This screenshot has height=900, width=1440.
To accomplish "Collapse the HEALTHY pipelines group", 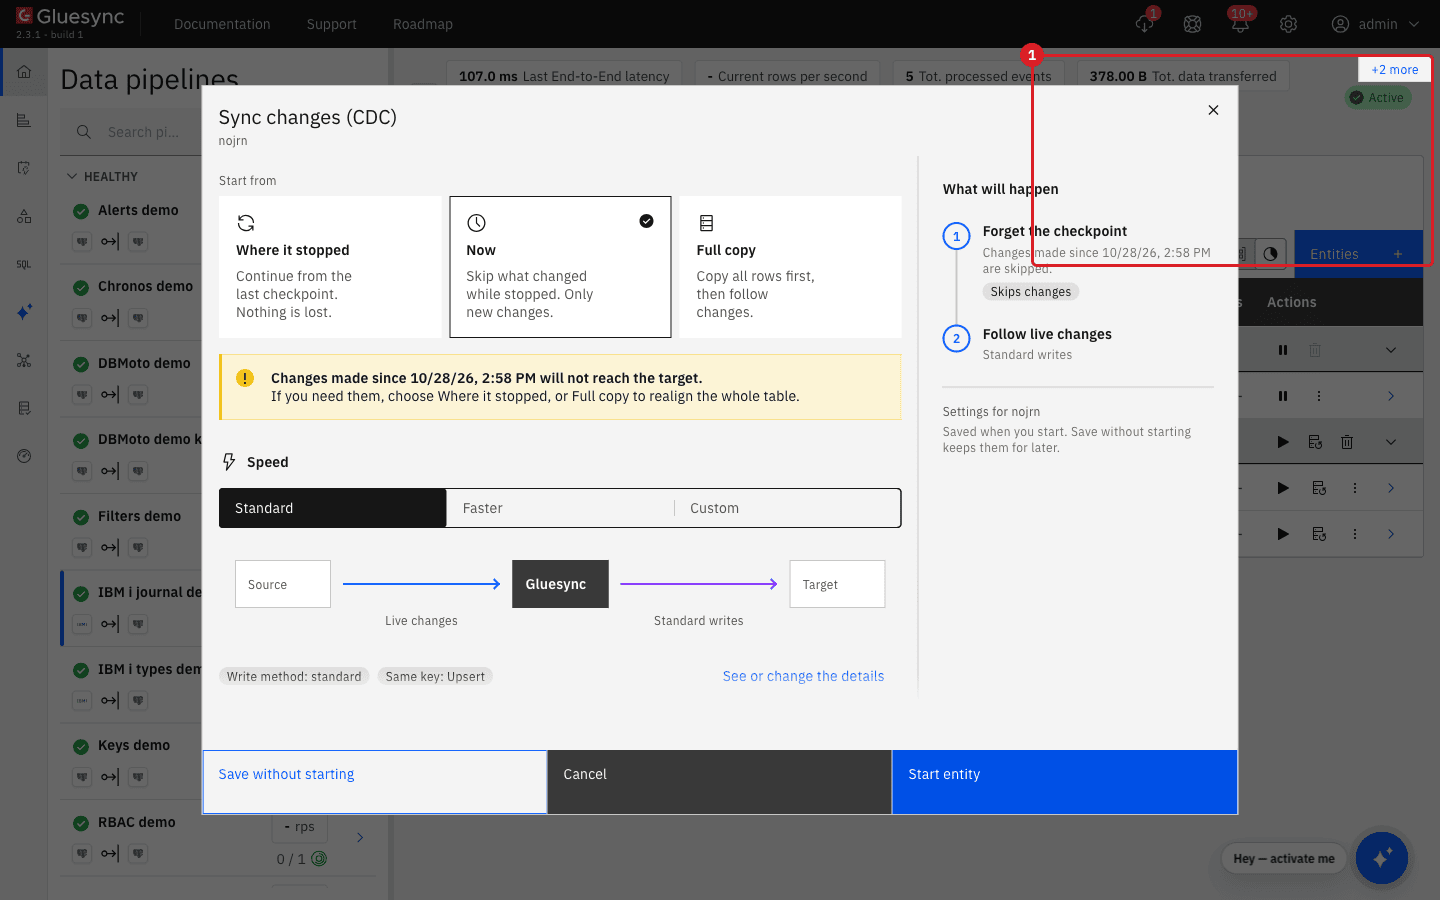I will (72, 177).
